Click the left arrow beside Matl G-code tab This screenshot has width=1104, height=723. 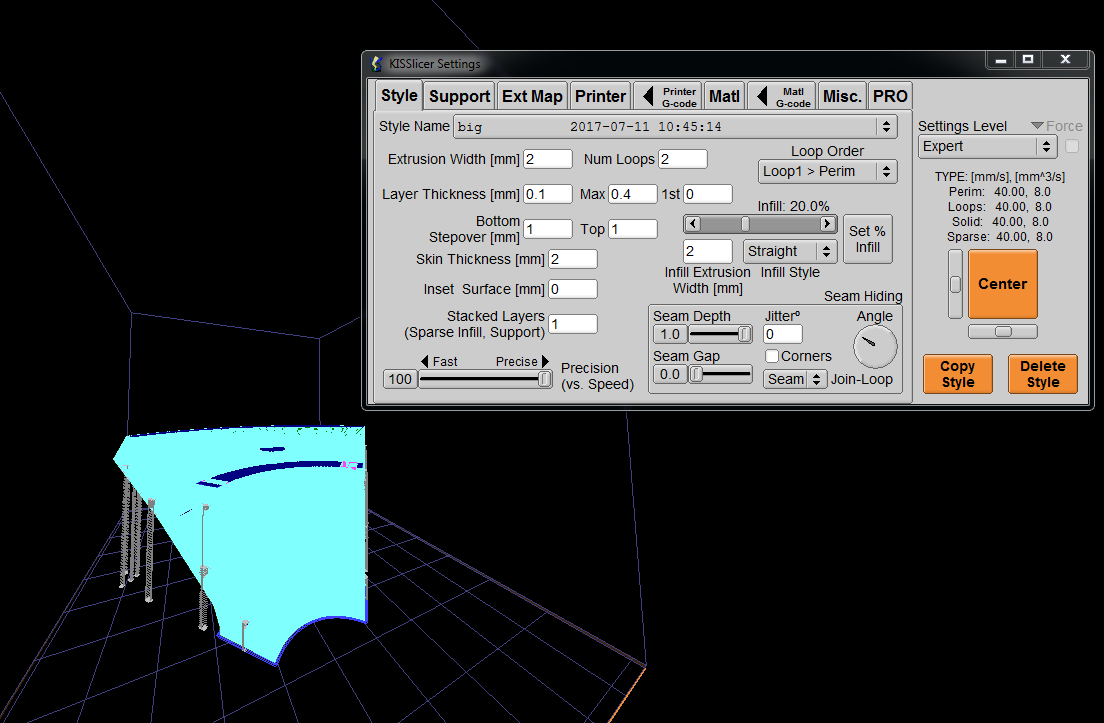pos(762,96)
